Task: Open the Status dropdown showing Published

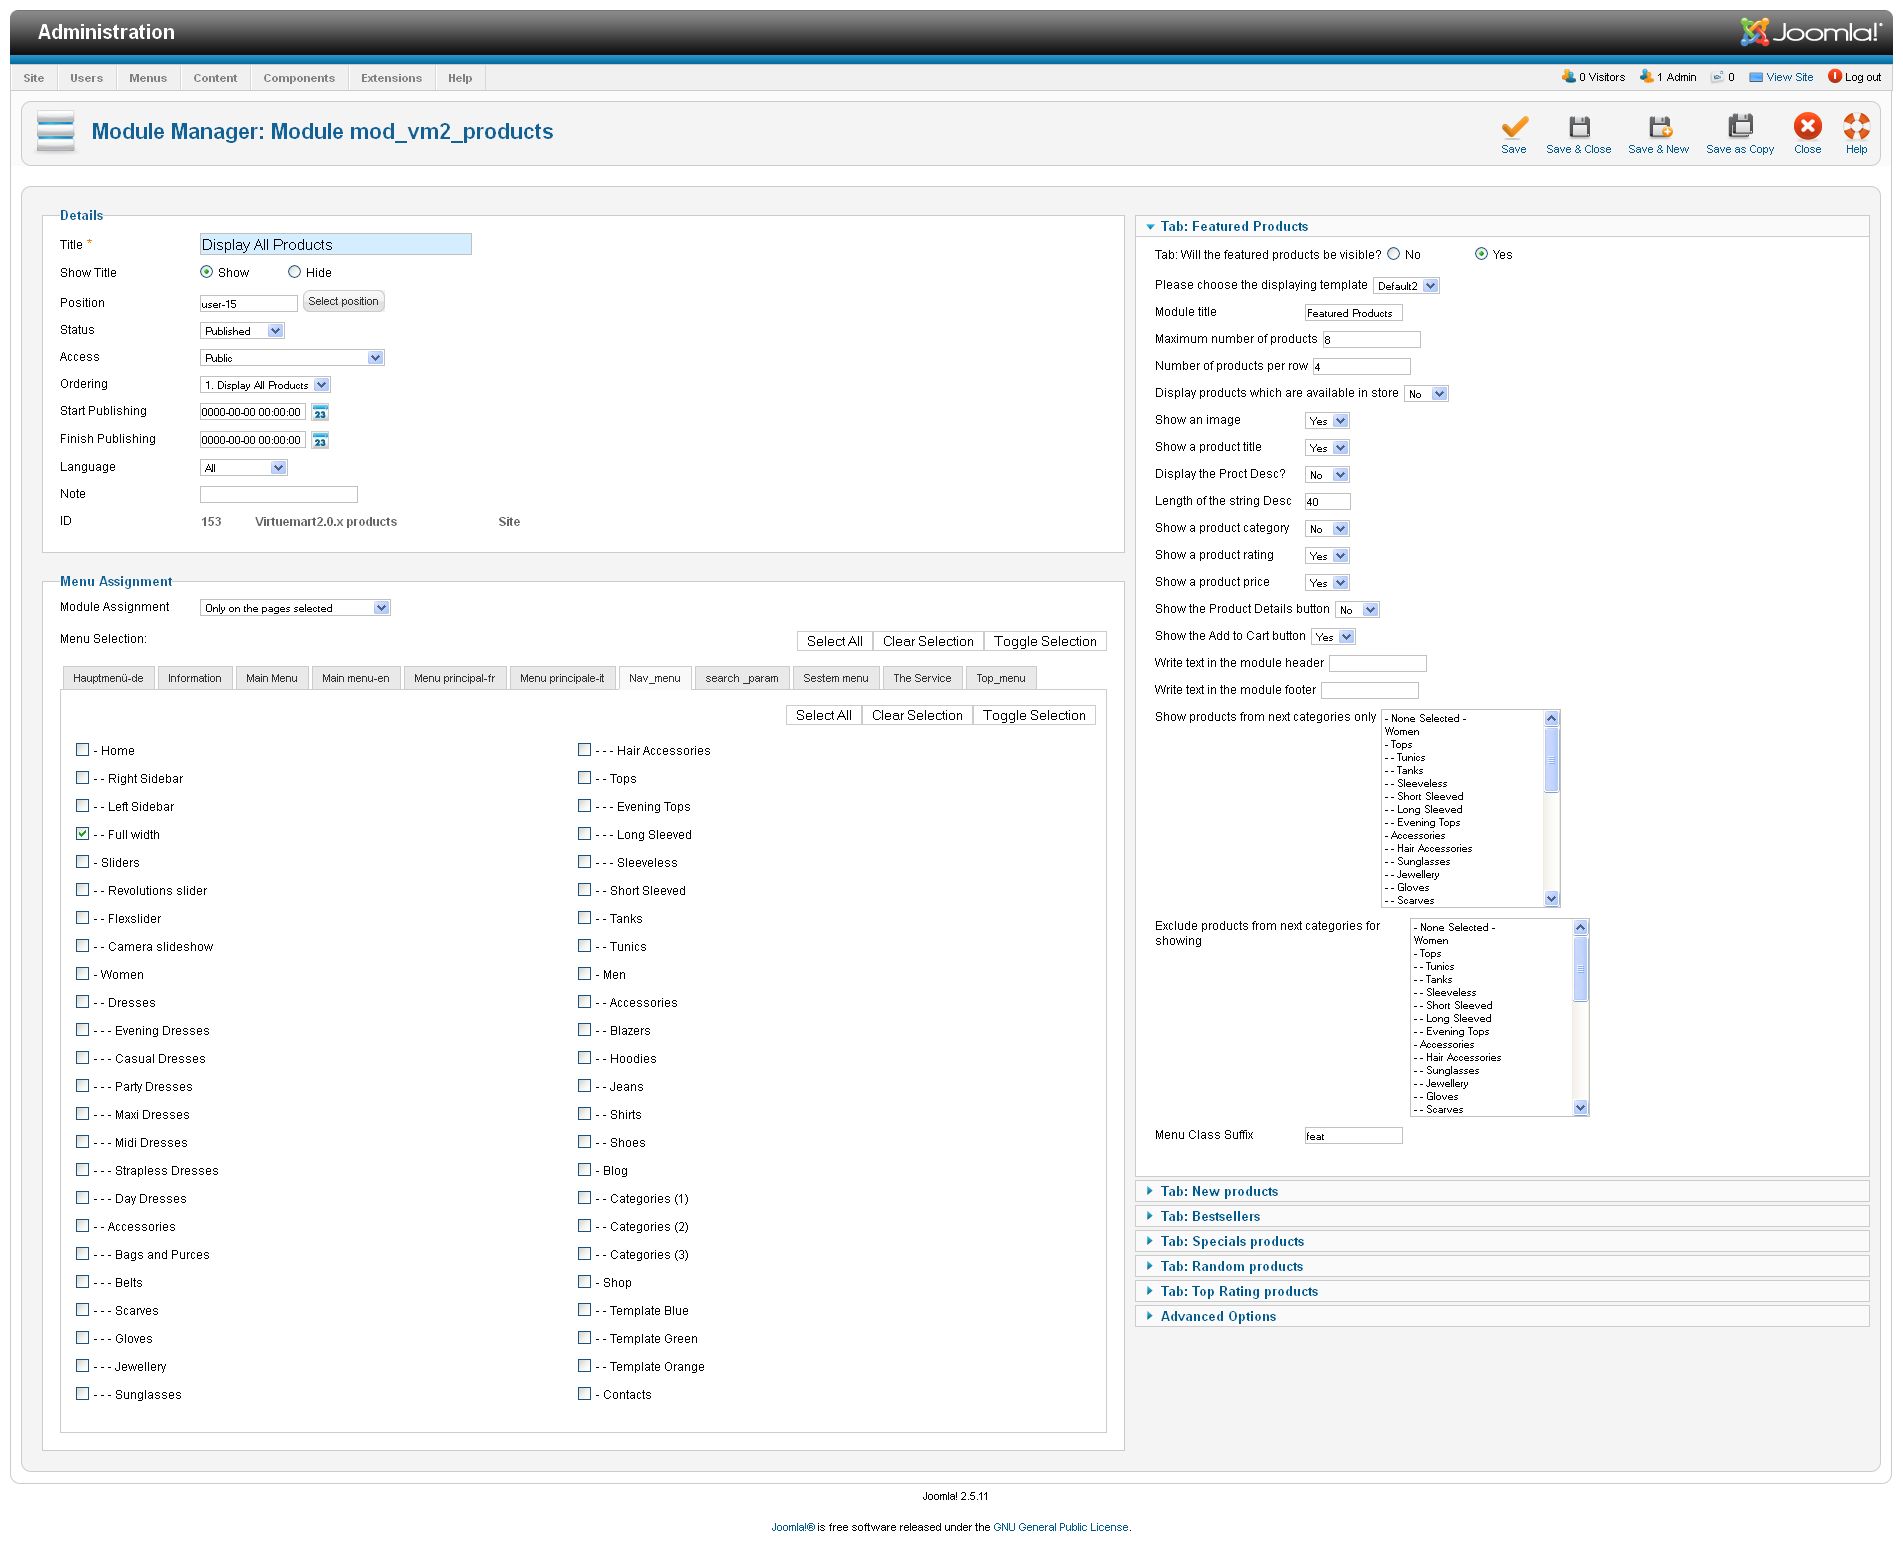Action: pyautogui.click(x=243, y=331)
